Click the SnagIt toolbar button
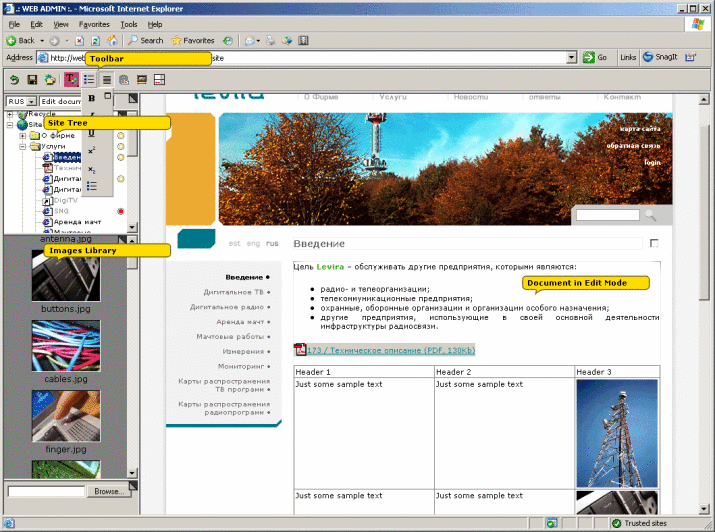715x532 pixels. click(x=660, y=57)
